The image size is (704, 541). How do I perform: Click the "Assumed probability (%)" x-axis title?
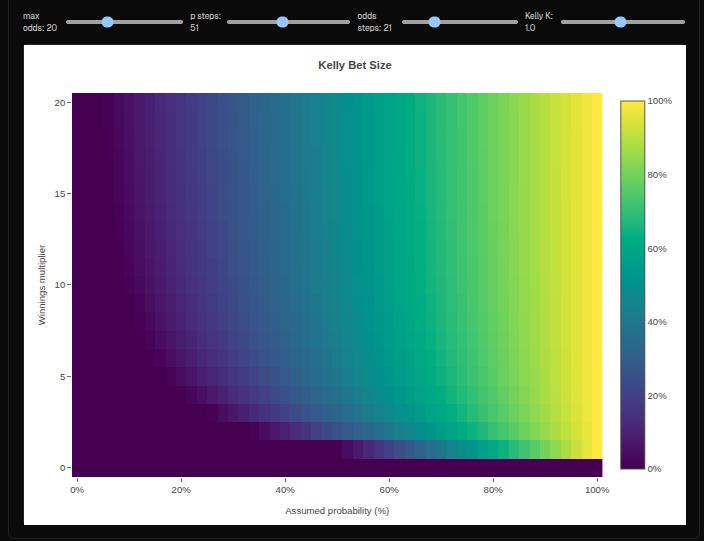337,511
